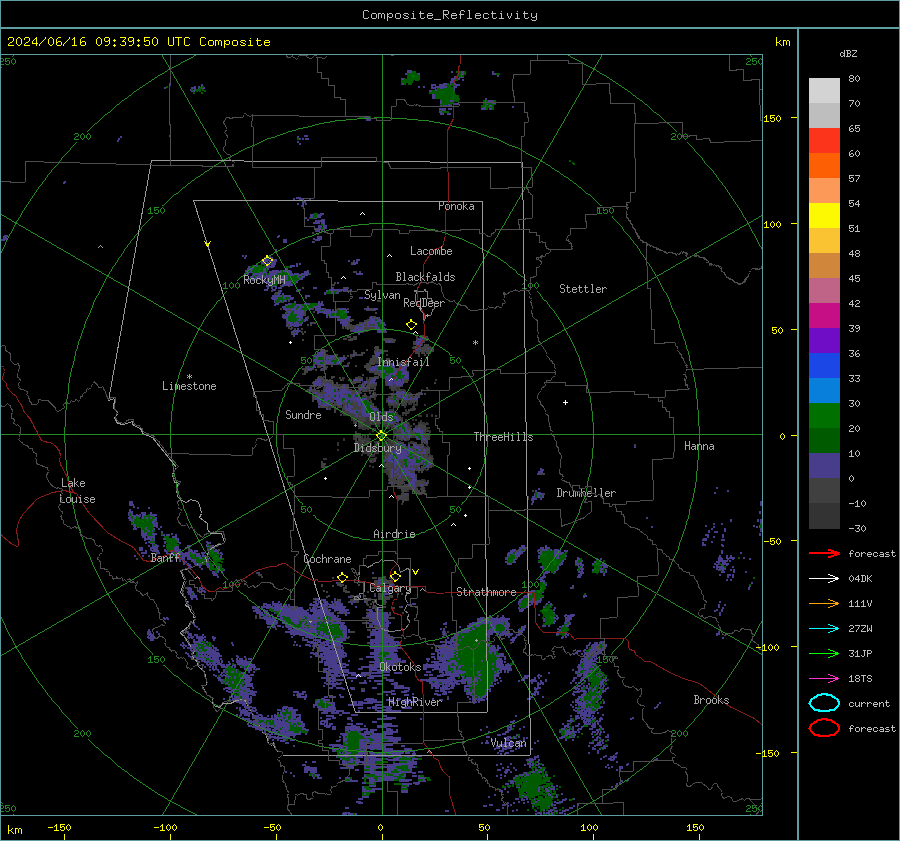Viewport: 900px width, 841px height.
Task: Click the dBZ legend heading
Action: coord(848,53)
